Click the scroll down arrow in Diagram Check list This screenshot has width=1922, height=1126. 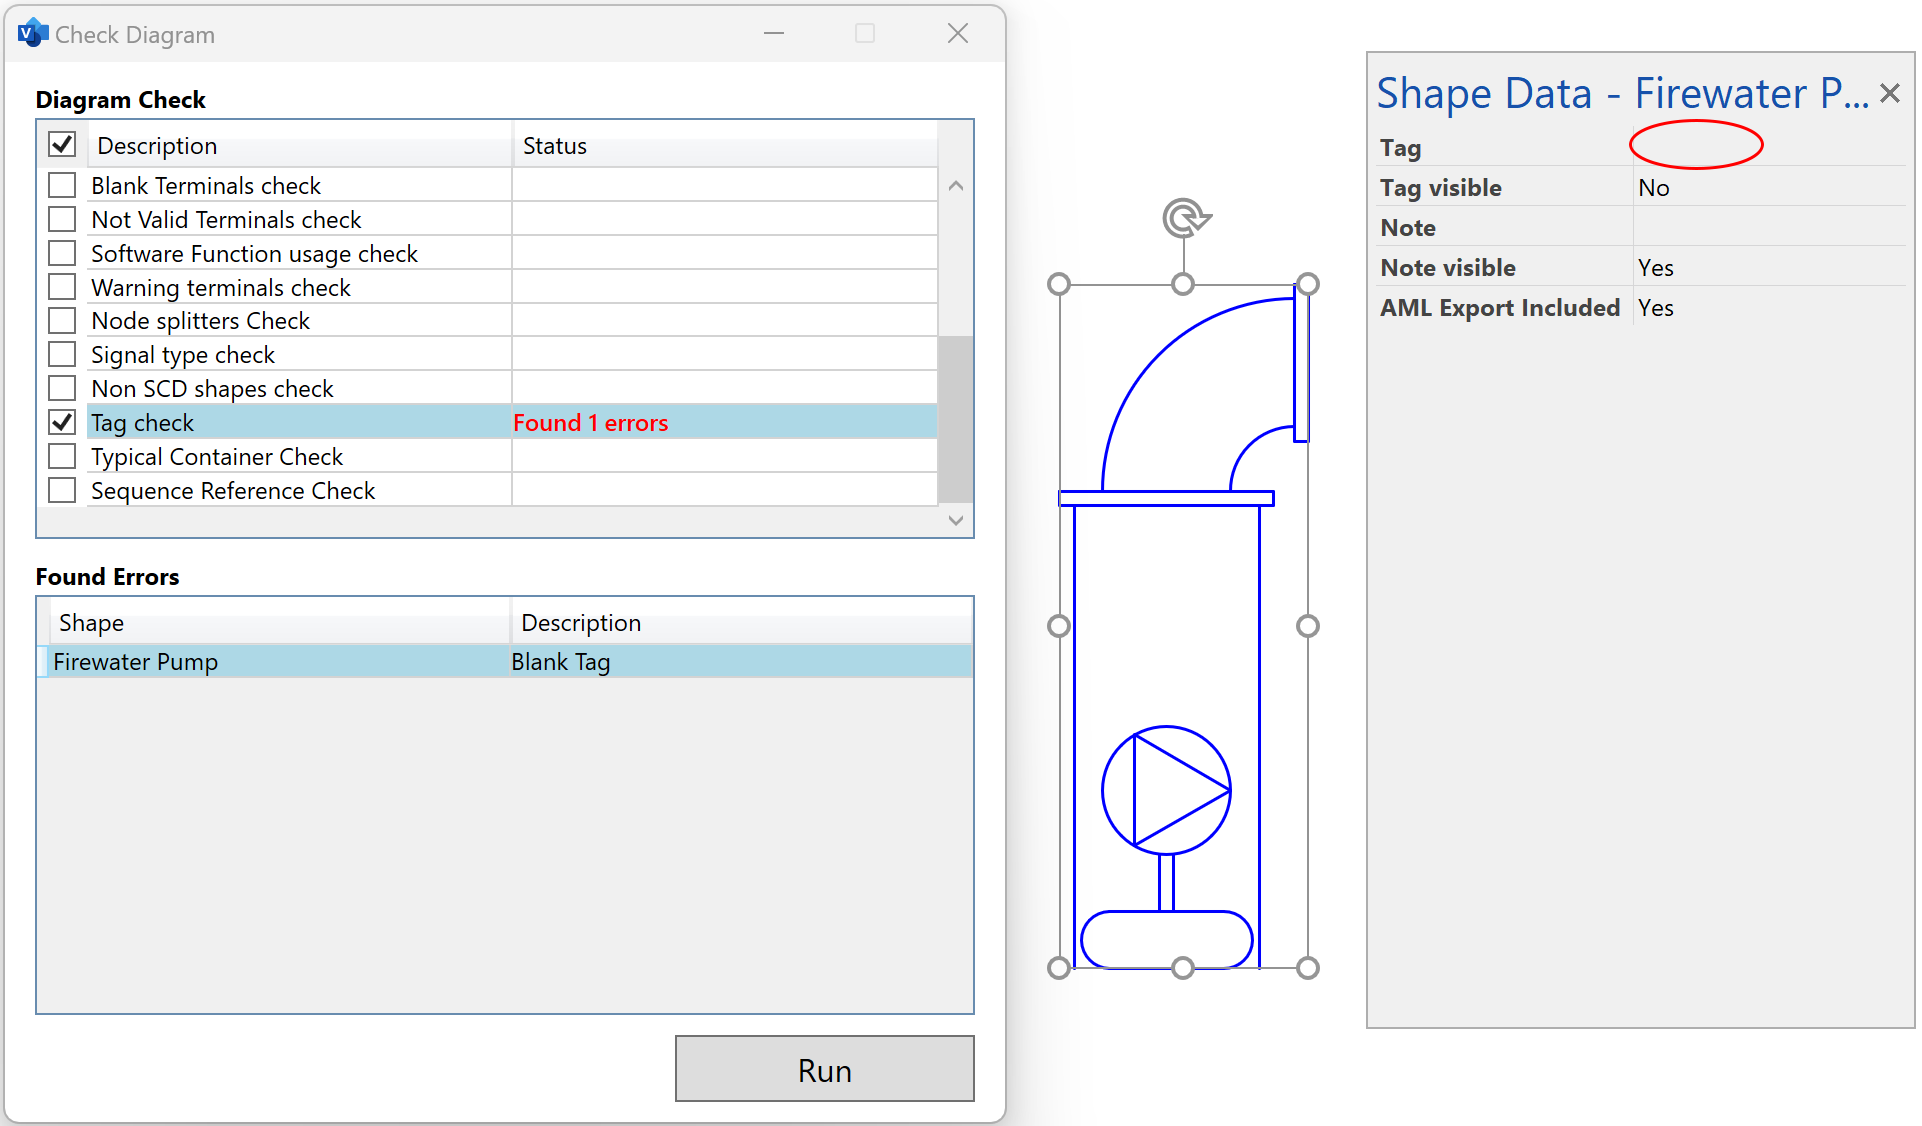click(x=956, y=520)
